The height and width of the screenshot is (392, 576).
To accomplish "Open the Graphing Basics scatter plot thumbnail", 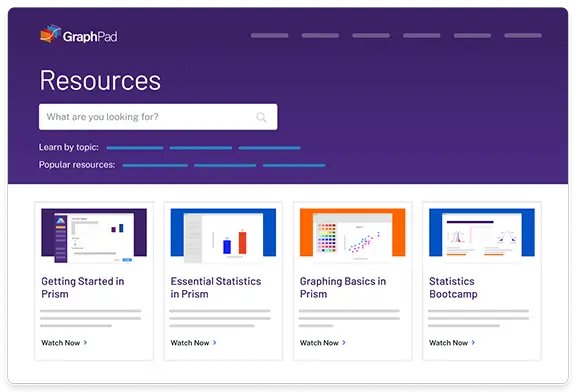I will [353, 235].
